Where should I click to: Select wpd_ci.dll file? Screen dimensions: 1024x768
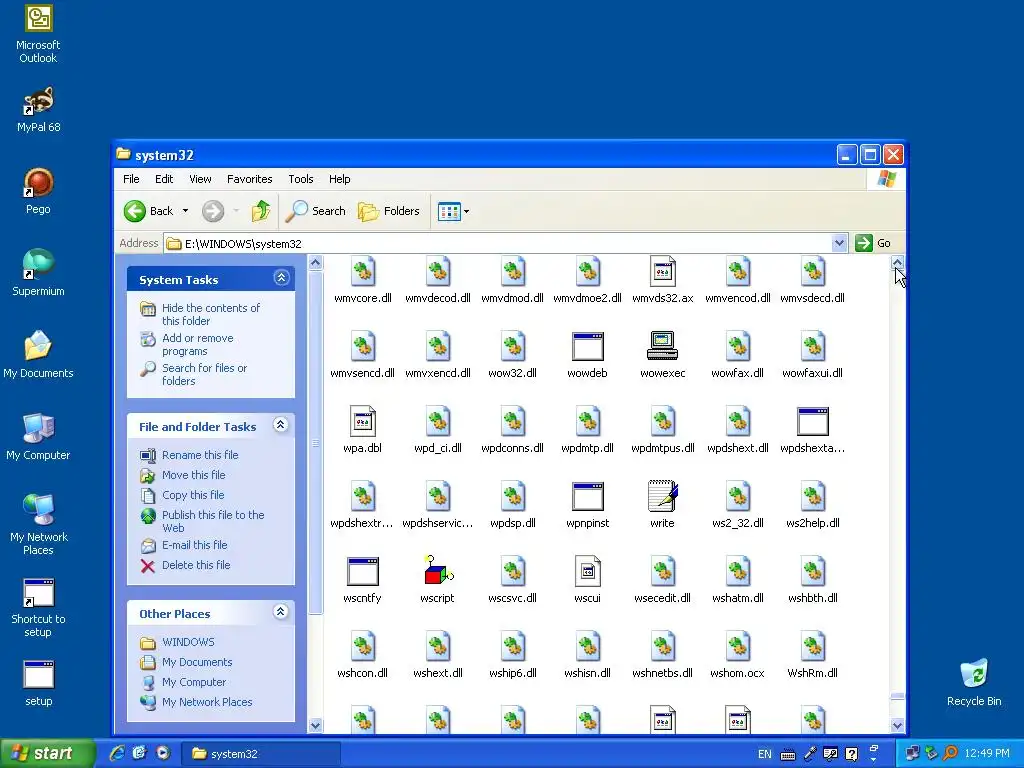point(438,429)
